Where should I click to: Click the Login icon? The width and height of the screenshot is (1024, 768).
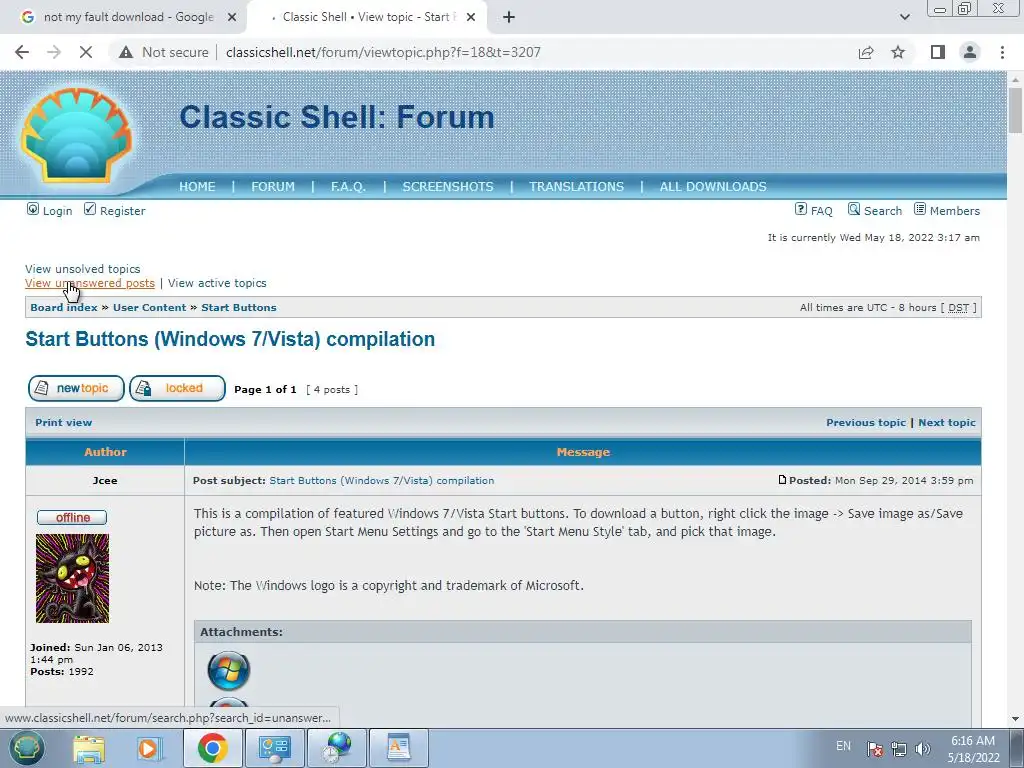pyautogui.click(x=33, y=209)
